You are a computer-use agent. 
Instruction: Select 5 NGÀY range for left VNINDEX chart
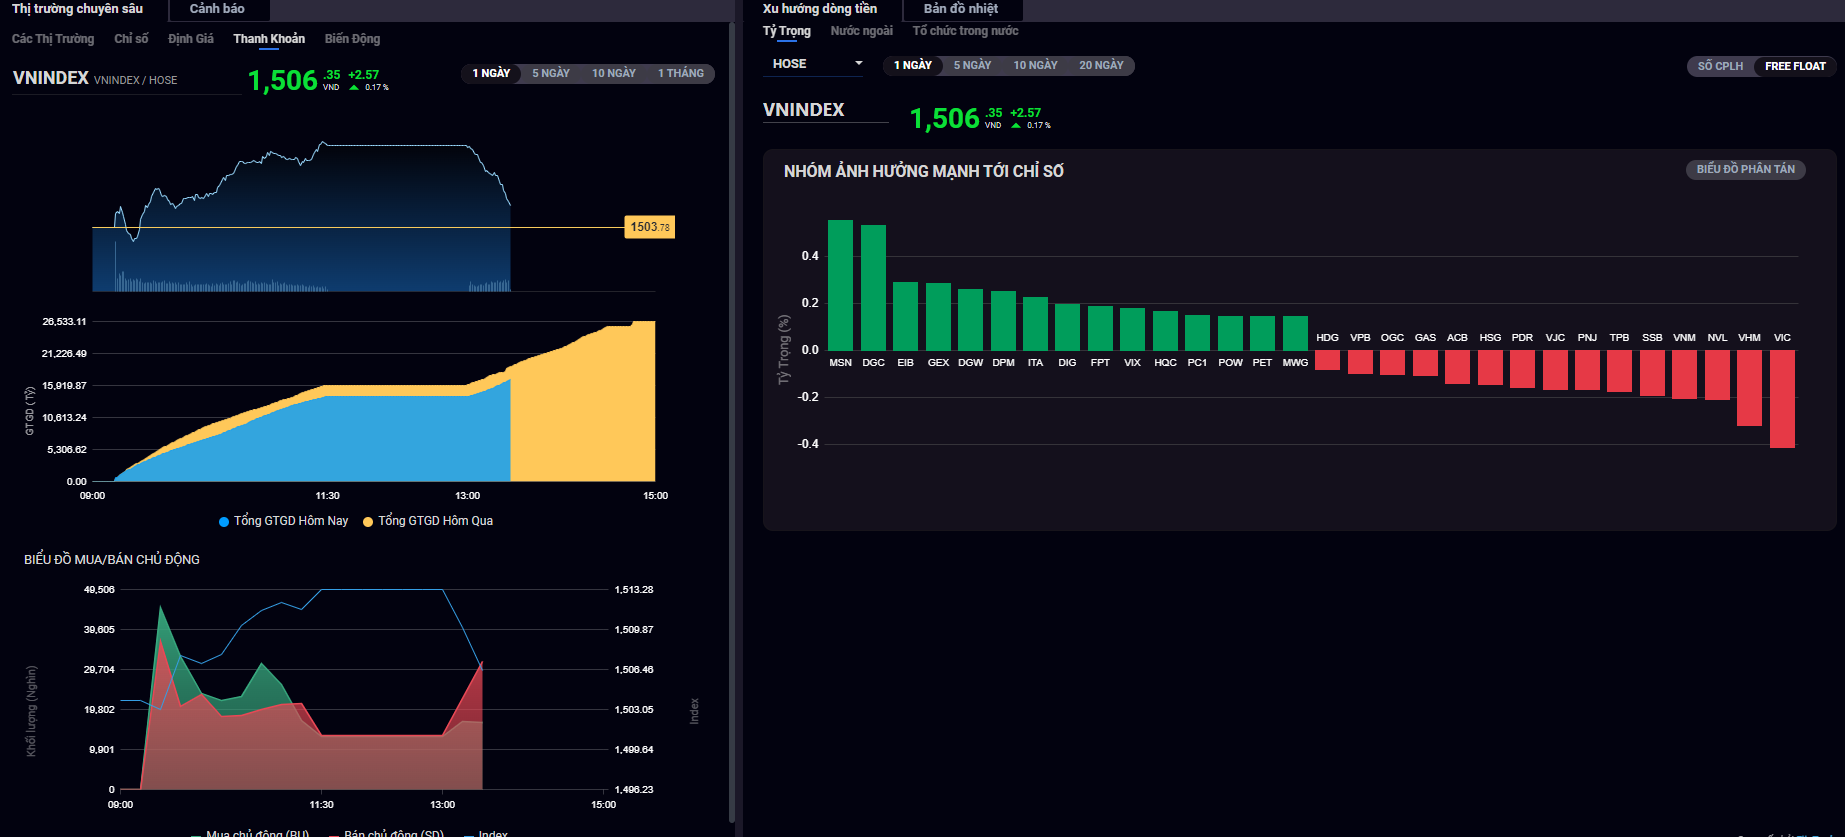(551, 73)
